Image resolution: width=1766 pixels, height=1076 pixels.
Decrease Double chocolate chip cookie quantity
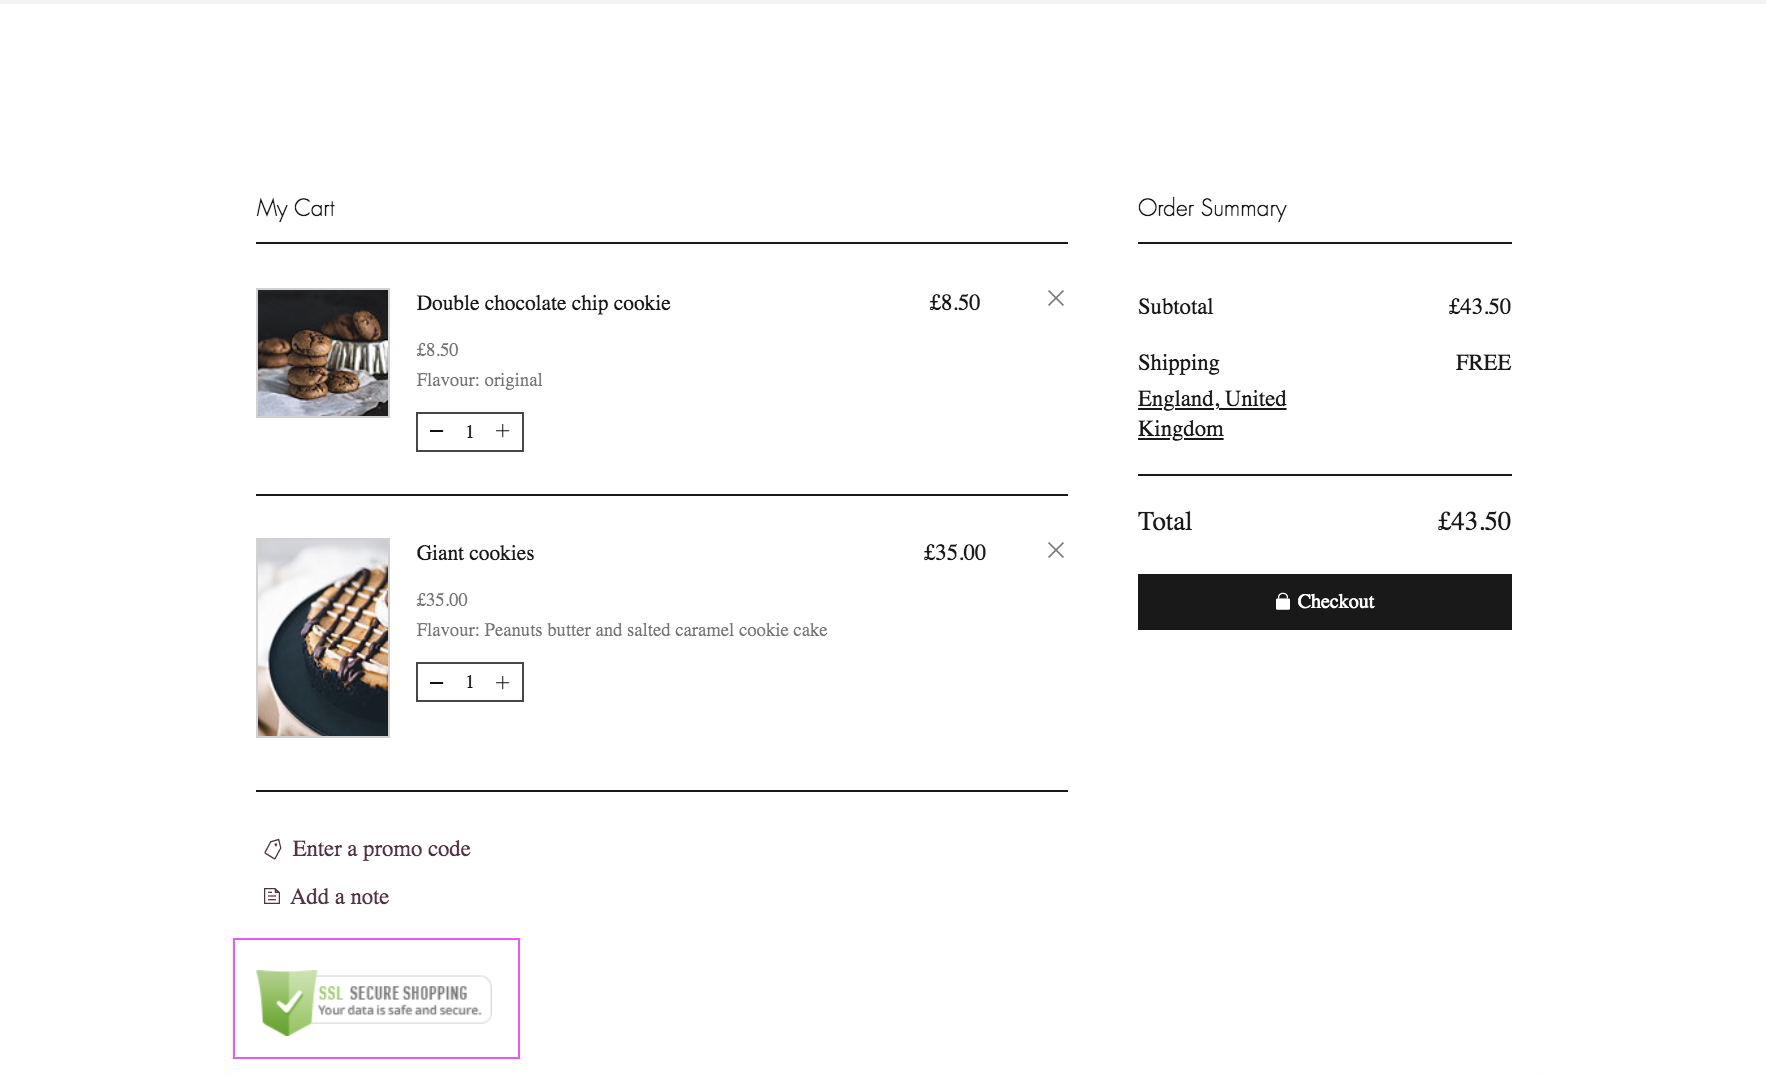click(x=437, y=432)
